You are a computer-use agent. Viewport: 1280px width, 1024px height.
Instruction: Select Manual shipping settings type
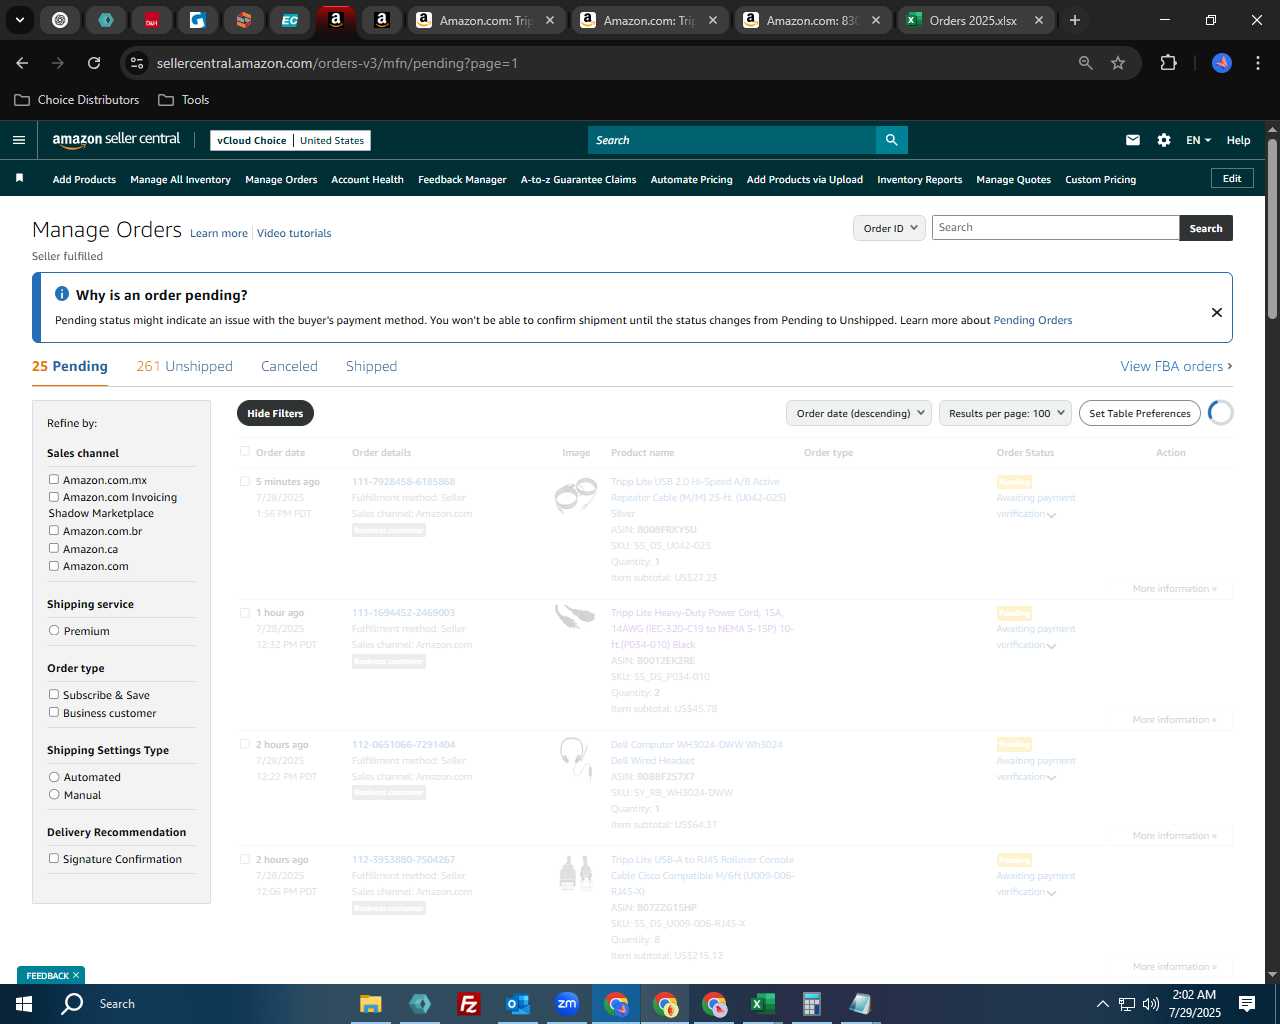pyautogui.click(x=54, y=794)
